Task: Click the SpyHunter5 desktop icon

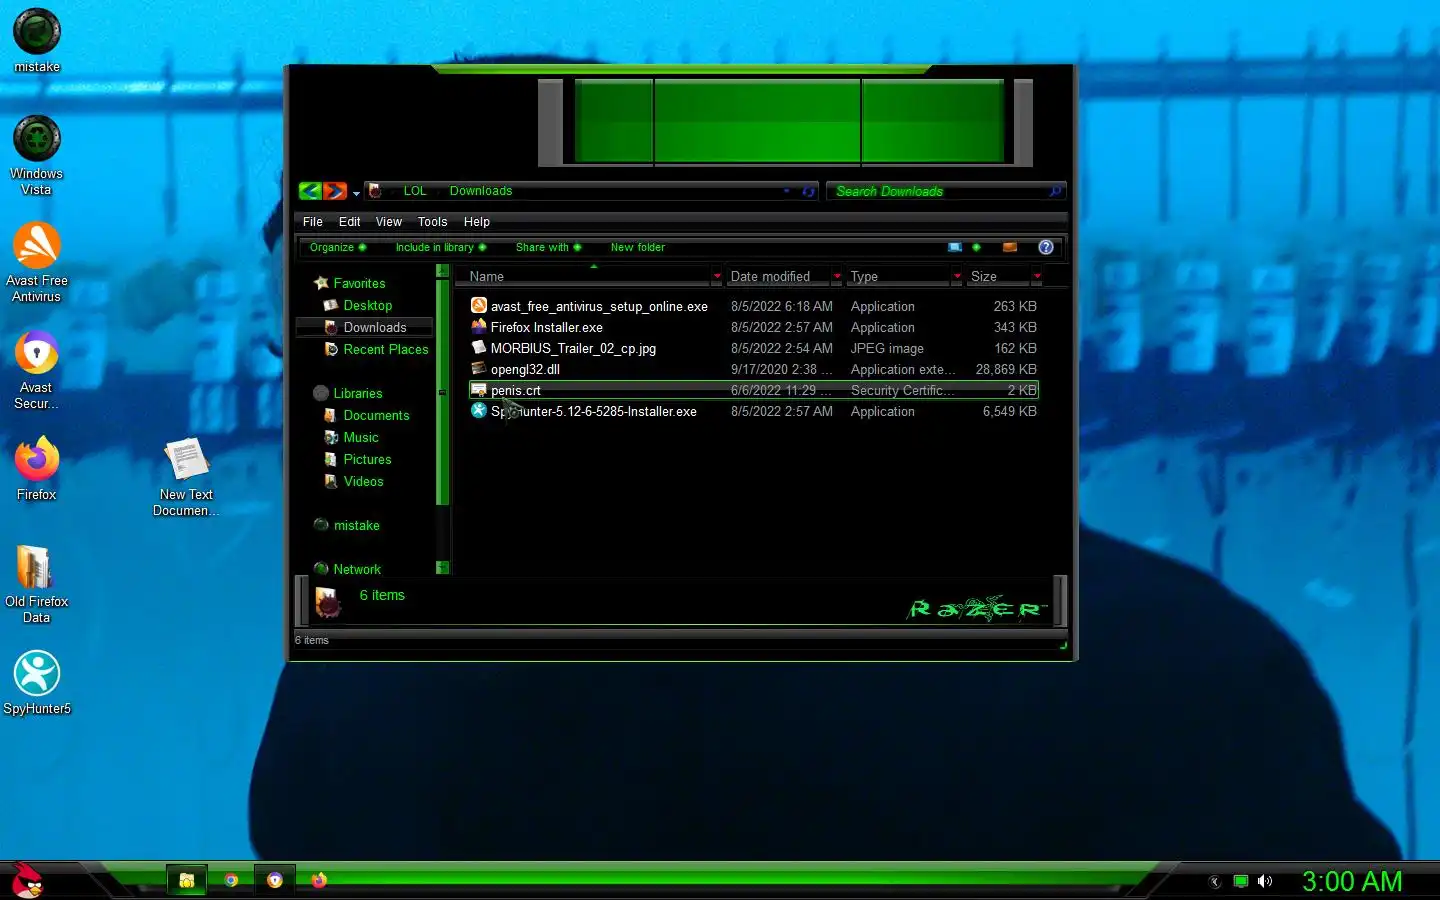Action: pos(37,683)
